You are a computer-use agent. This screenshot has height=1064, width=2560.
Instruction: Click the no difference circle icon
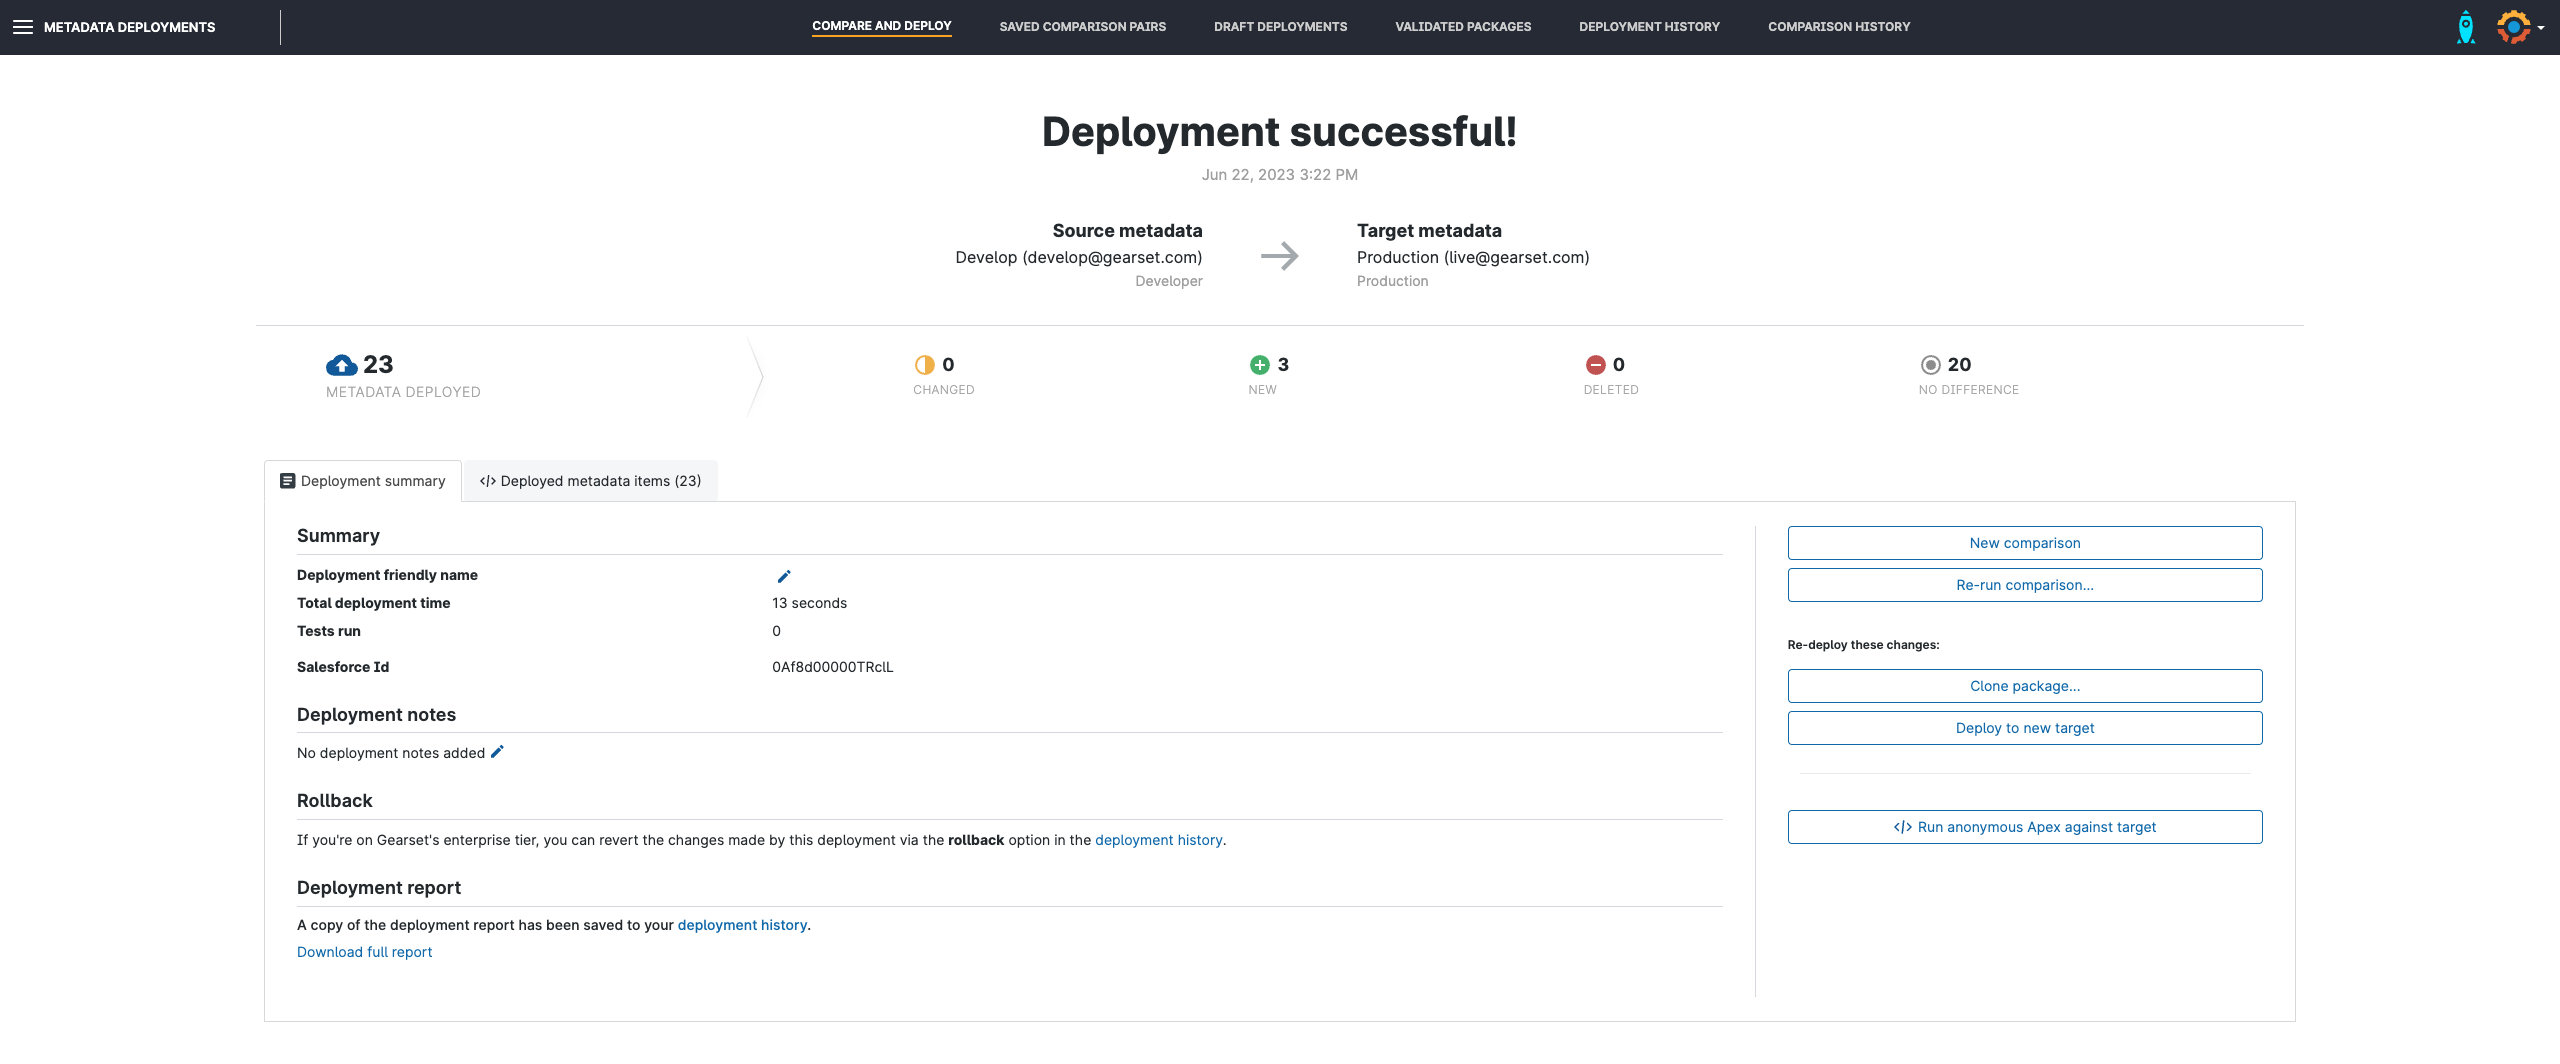pyautogui.click(x=1930, y=365)
